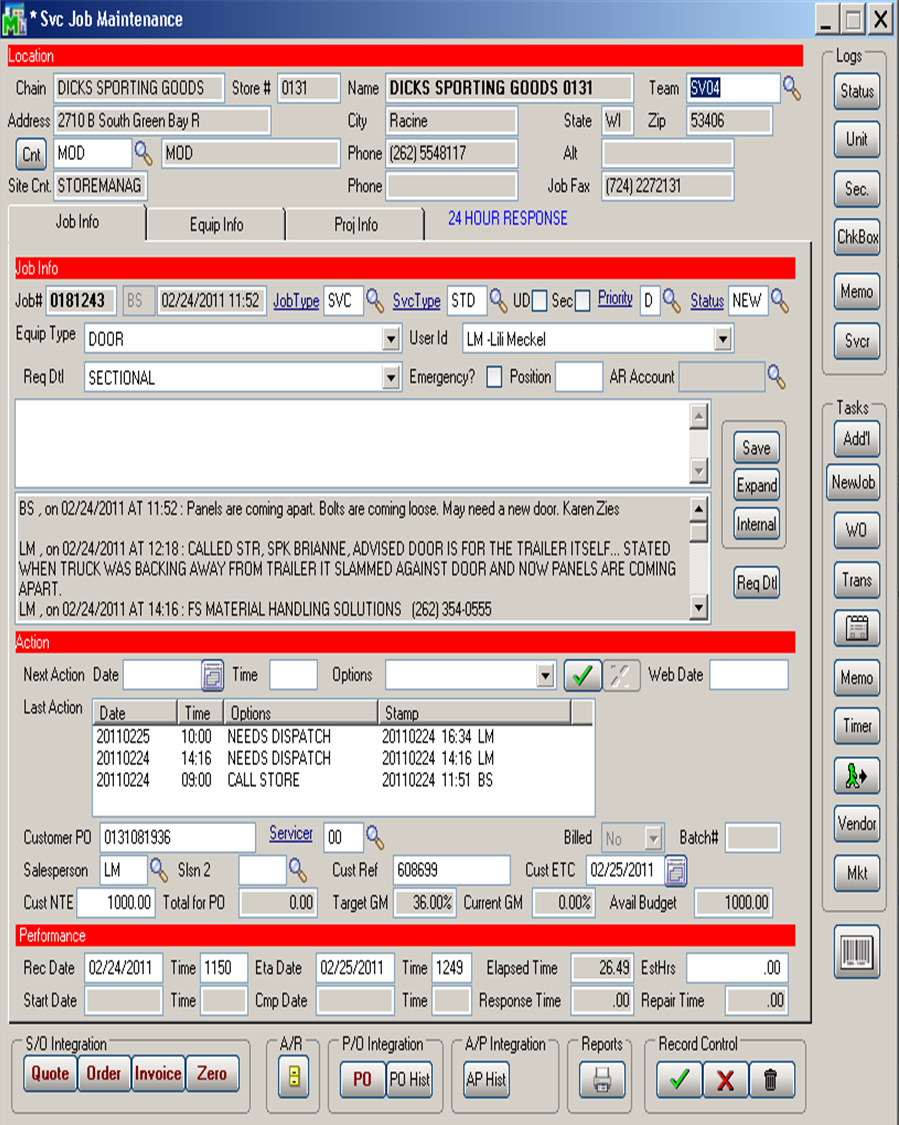Toggle the Sec checkbox

click(x=583, y=301)
